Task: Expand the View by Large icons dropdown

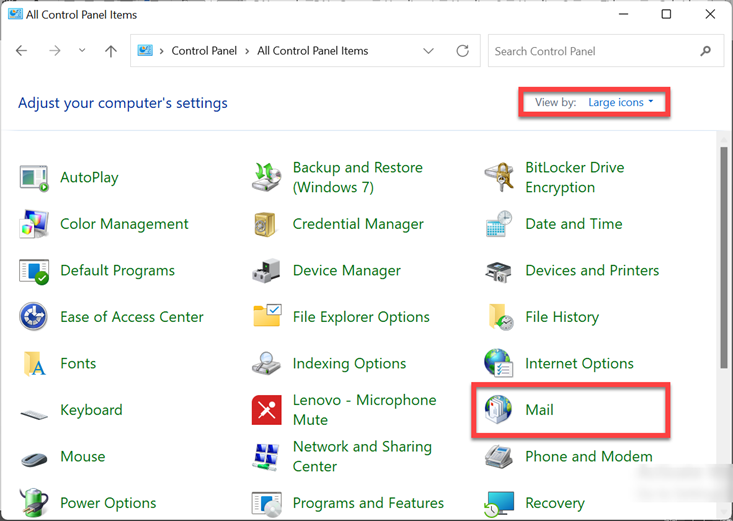Action: (x=620, y=102)
